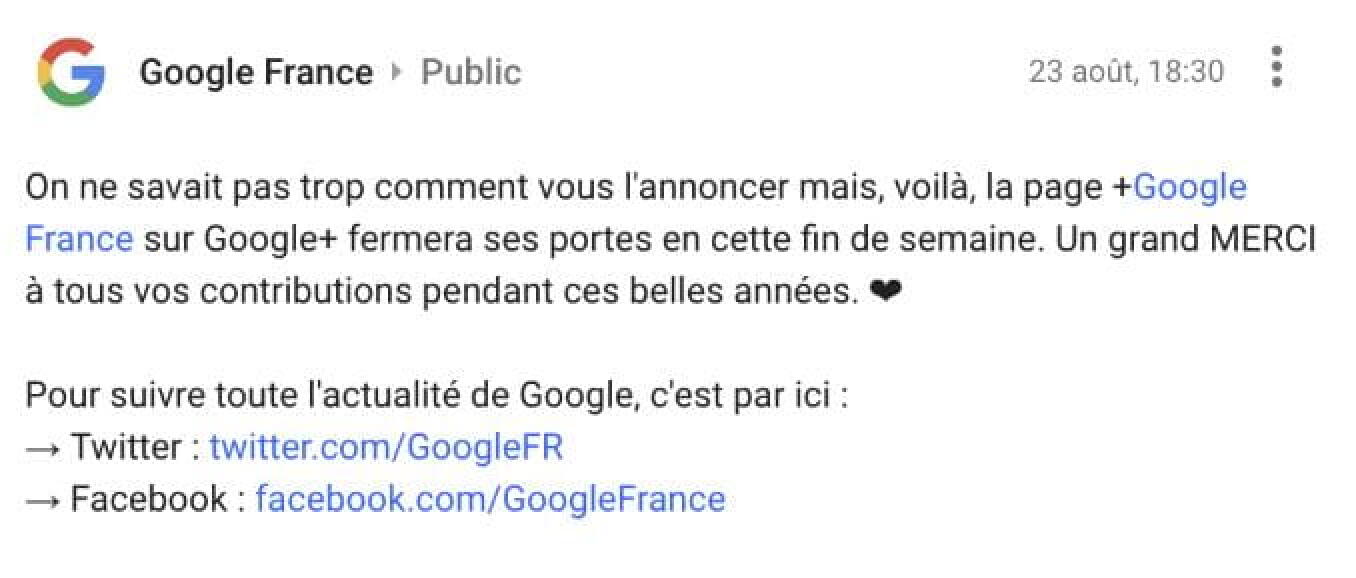Click the arrow before the Twitter label
Image resolution: width=1356 pixels, height=578 pixels.
[43, 447]
